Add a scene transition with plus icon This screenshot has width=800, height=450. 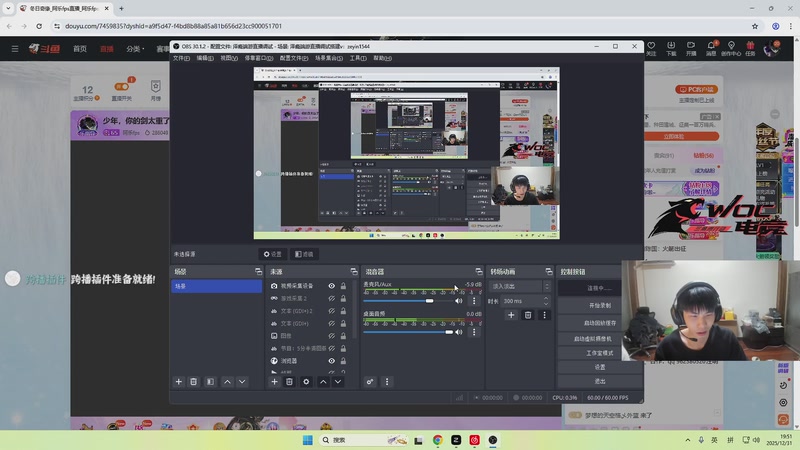pyautogui.click(x=511, y=315)
